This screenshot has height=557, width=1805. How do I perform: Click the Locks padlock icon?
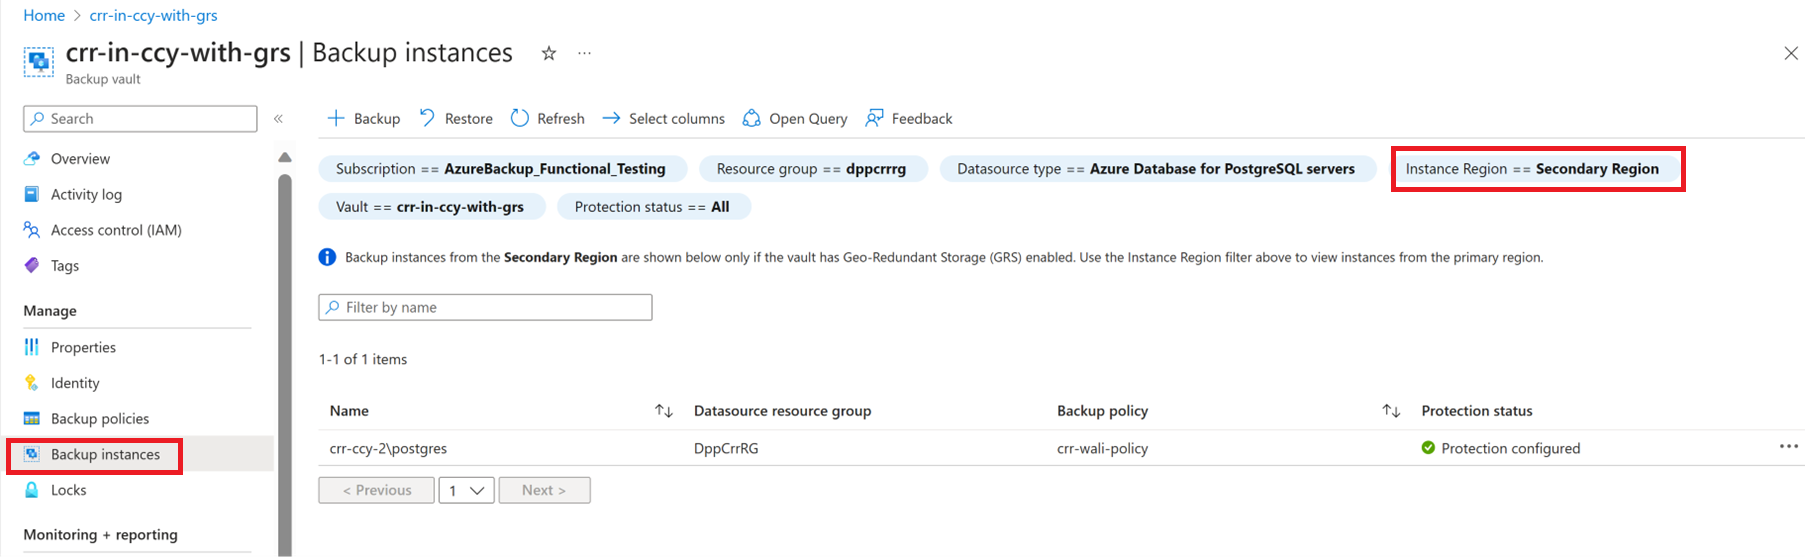coord(32,490)
